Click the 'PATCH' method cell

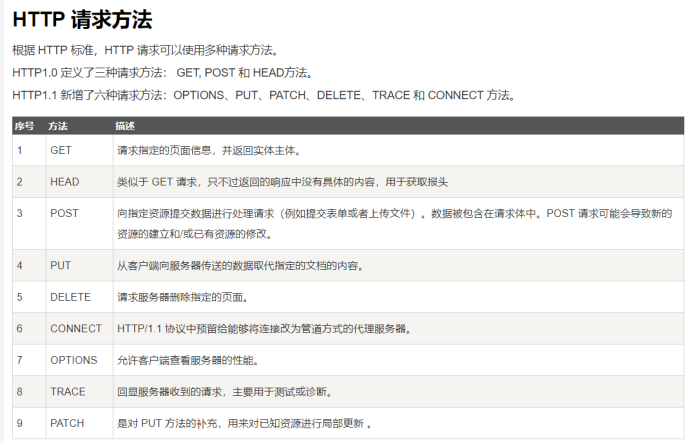[79, 423]
